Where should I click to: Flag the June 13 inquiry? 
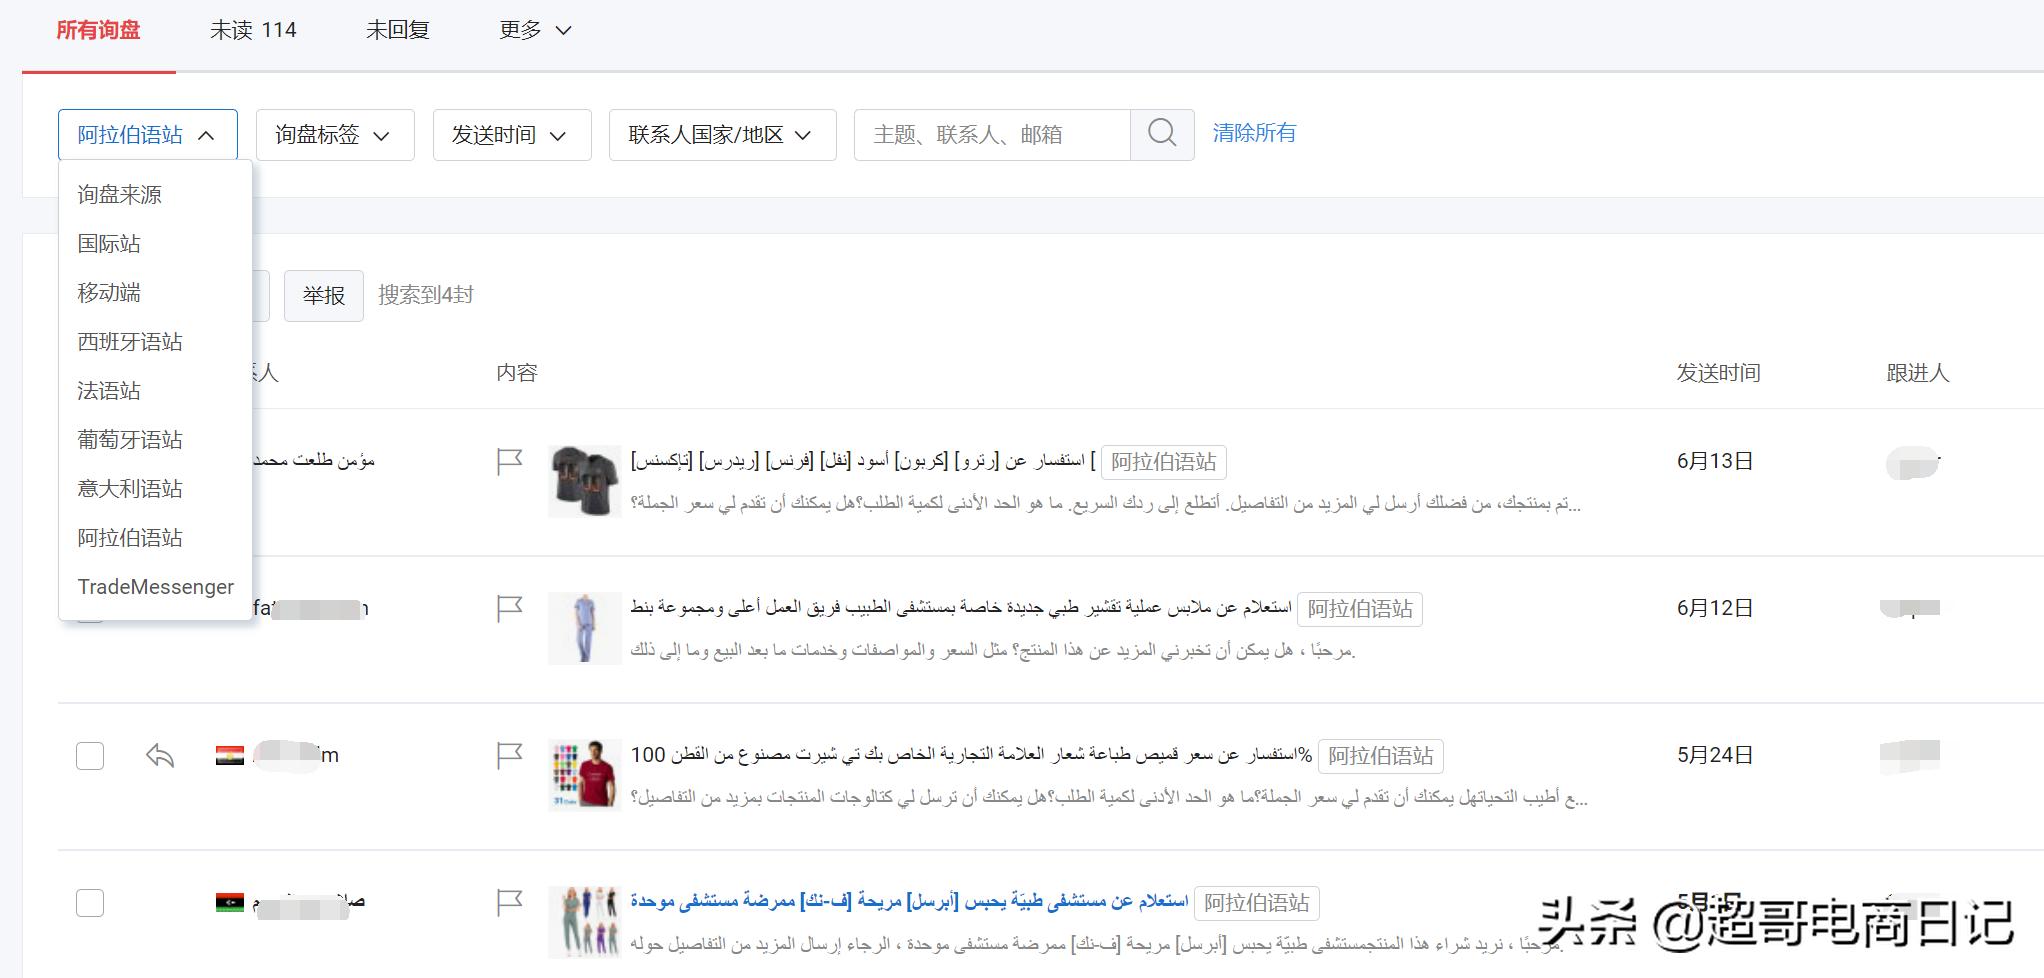click(x=510, y=461)
